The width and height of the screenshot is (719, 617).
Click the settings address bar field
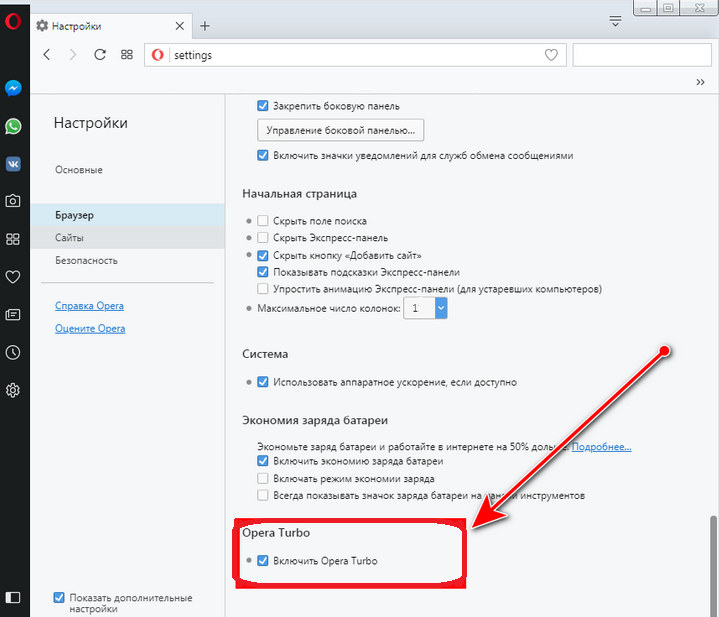coord(355,55)
